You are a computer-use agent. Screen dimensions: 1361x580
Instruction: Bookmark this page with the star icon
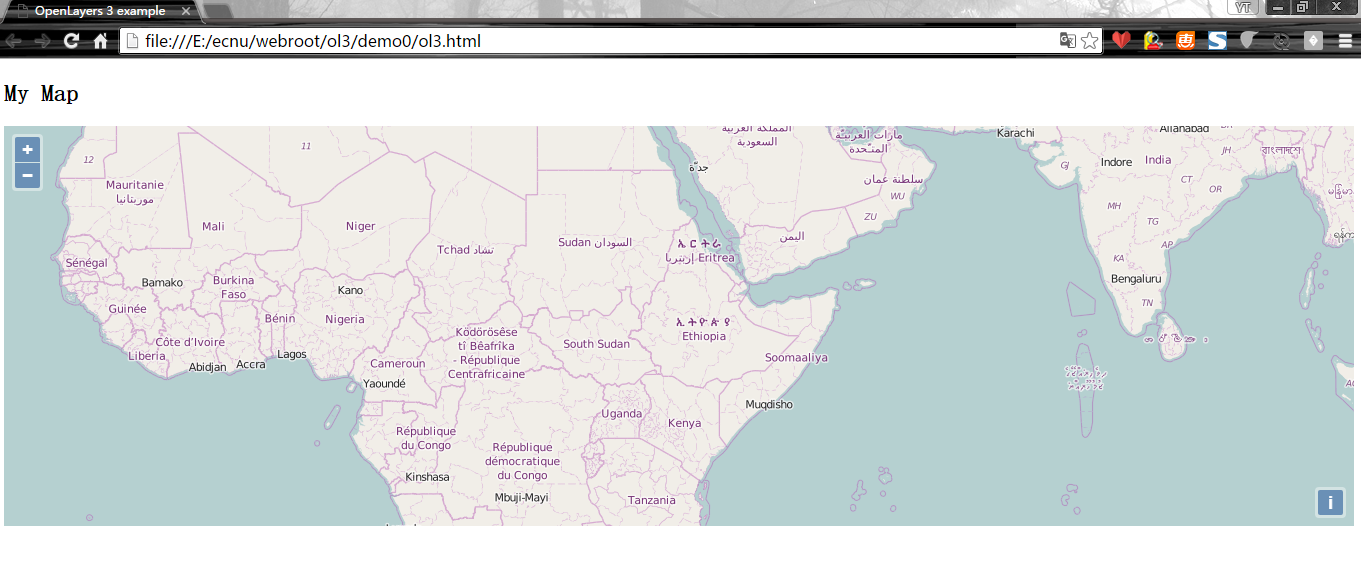coord(1089,41)
